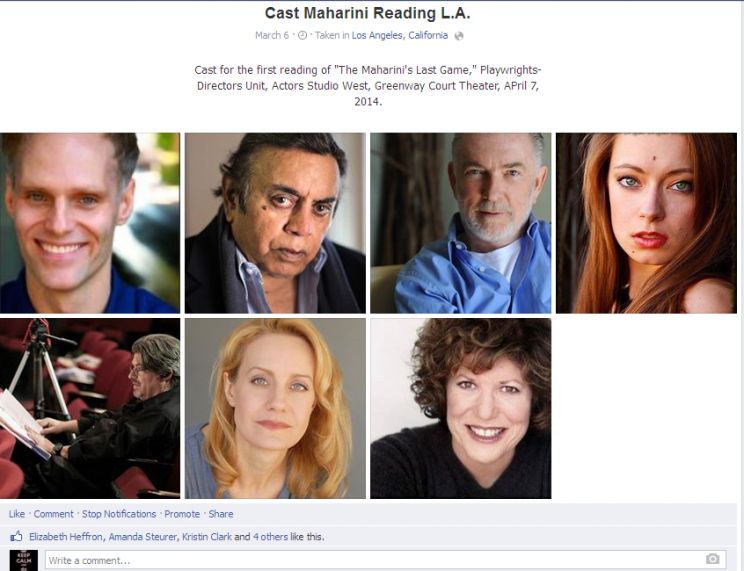This screenshot has height=571, width=744.
Task: Click into the Write a comment field
Action: tap(385, 560)
